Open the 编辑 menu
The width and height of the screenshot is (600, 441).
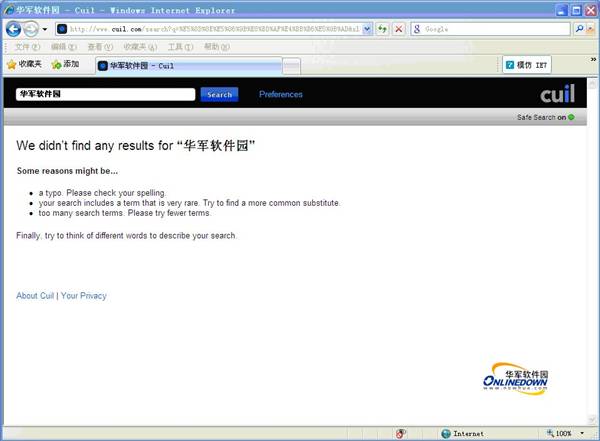pyautogui.click(x=64, y=47)
